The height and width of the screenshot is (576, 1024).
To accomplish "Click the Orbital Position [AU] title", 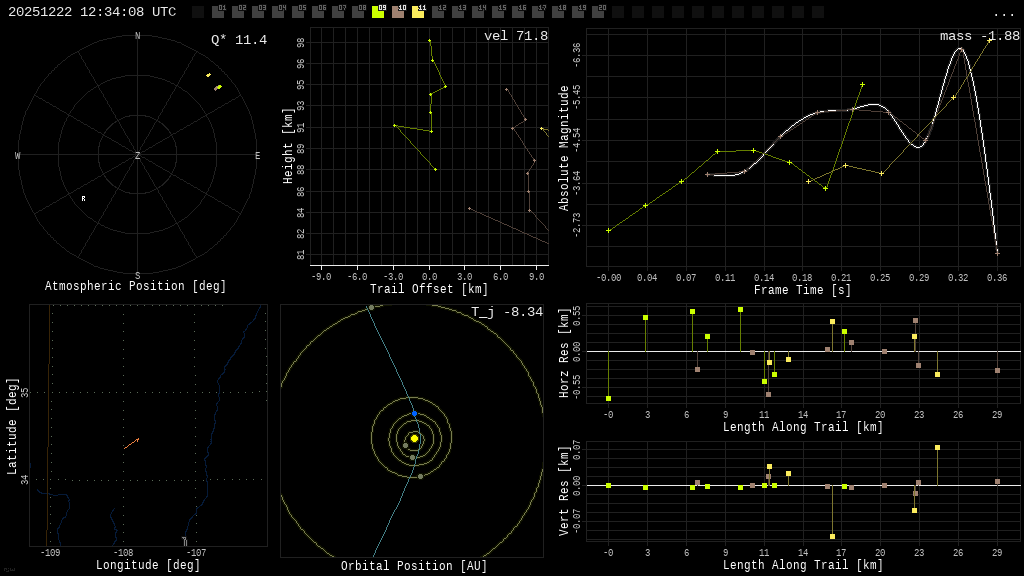I will click(x=414, y=566).
